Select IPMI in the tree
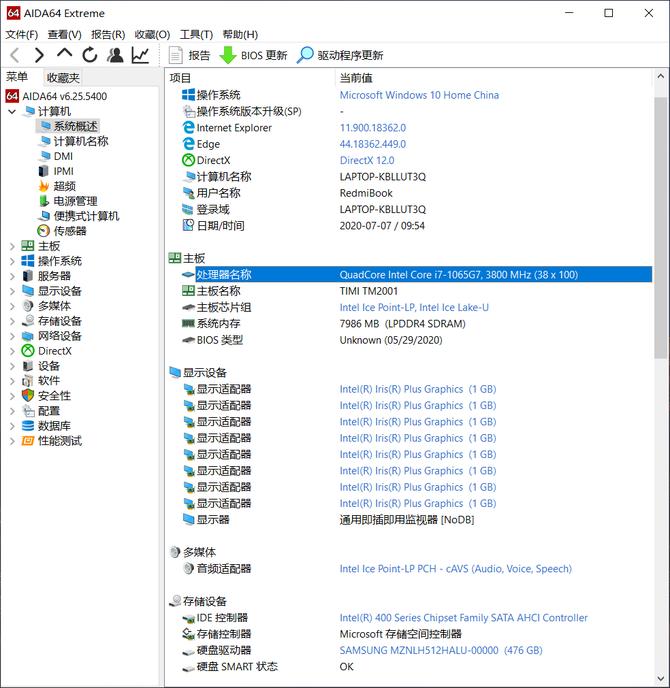 pyautogui.click(x=56, y=171)
